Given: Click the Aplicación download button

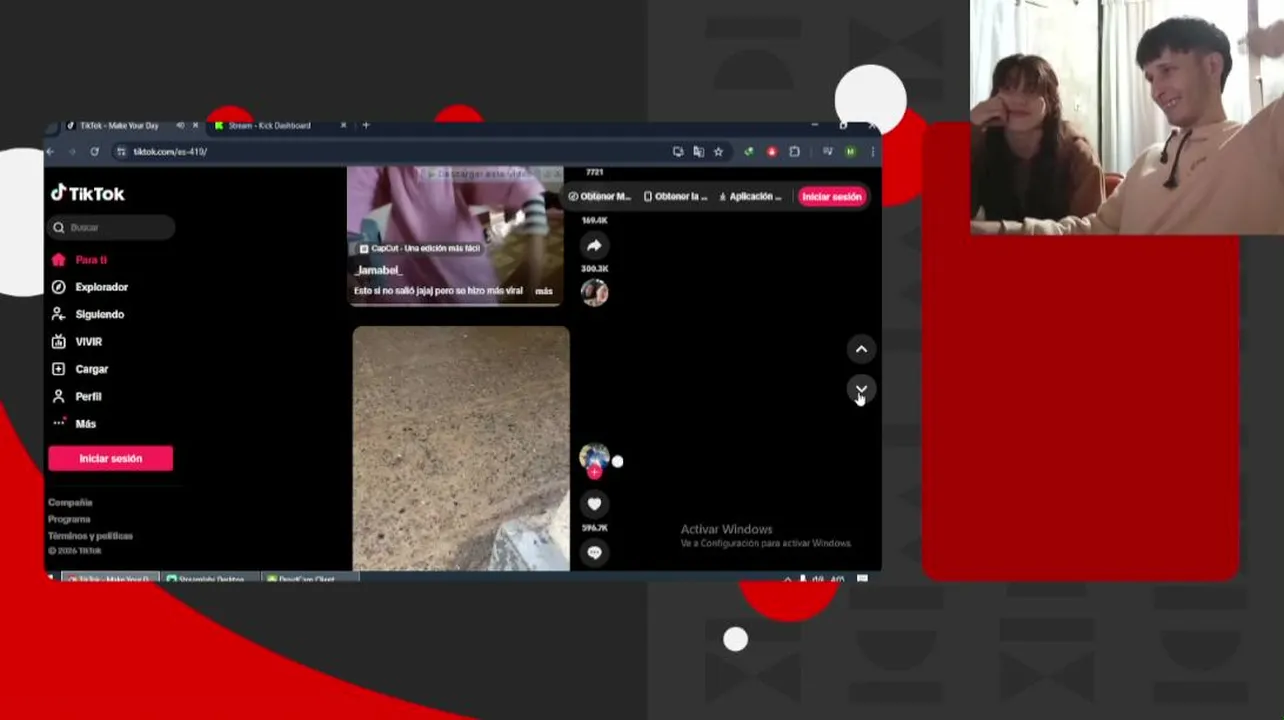Looking at the screenshot, I should [750, 197].
